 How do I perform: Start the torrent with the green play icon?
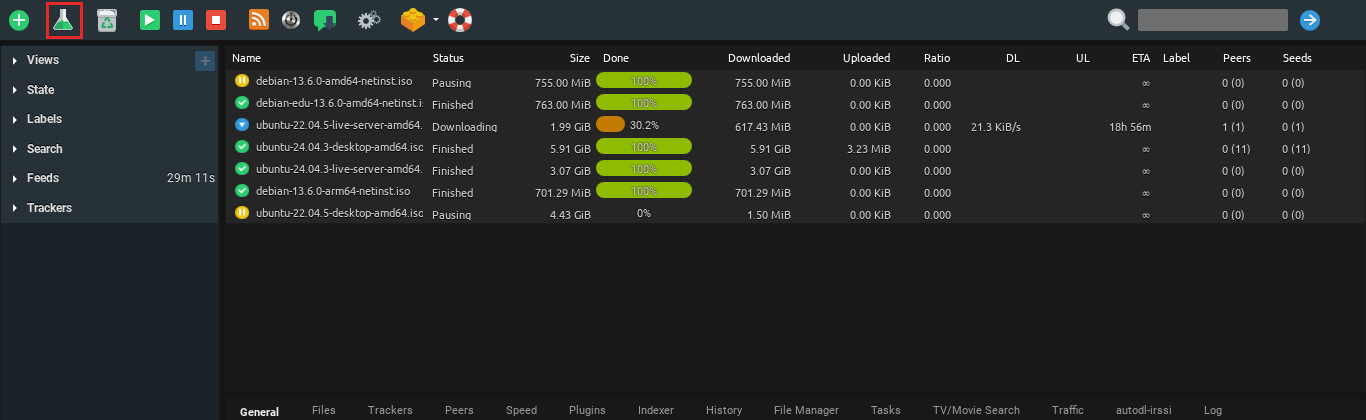[150, 20]
